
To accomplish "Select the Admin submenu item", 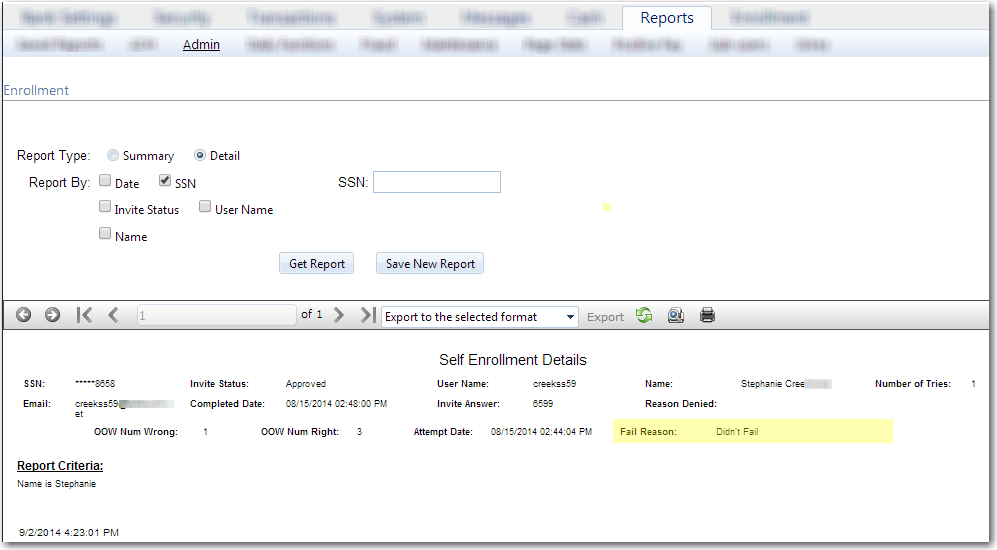I will [201, 45].
